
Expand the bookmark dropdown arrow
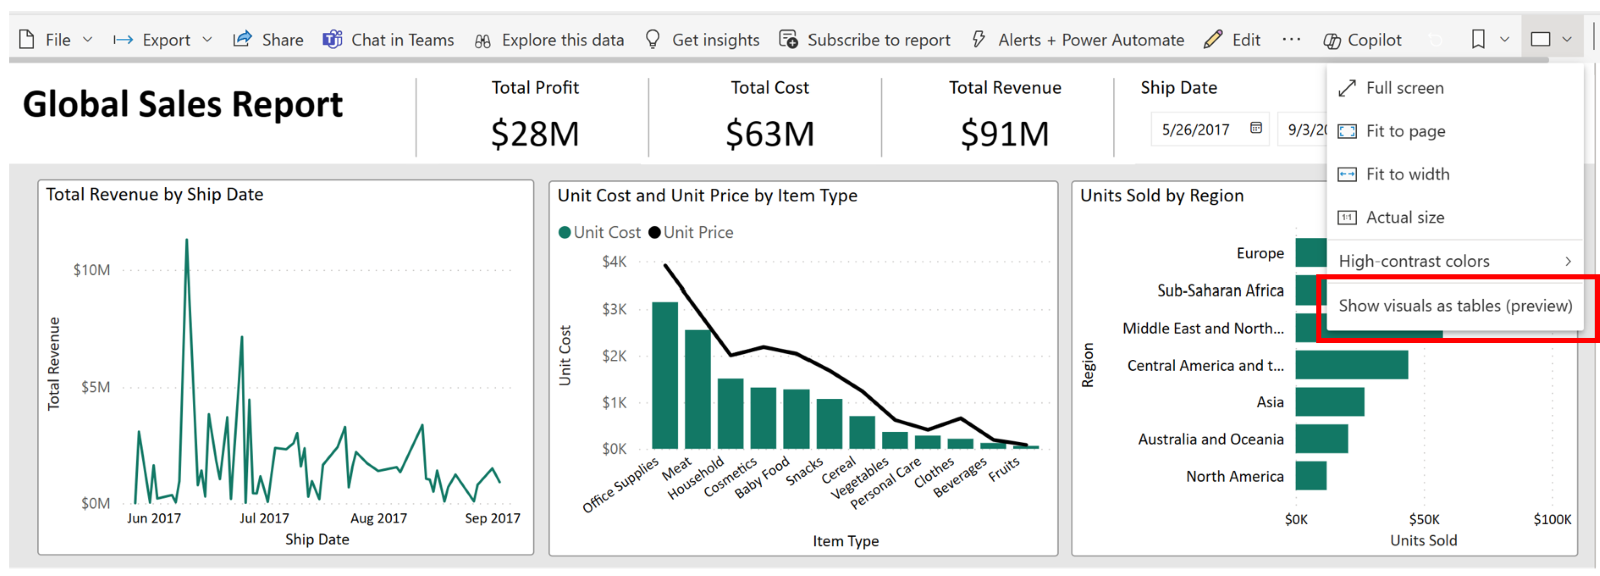1504,40
